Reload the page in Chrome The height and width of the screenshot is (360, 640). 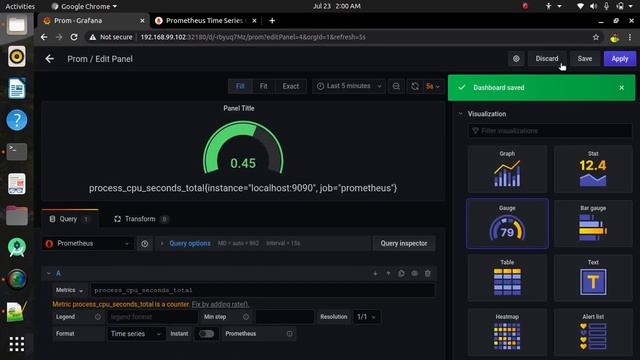click(74, 37)
